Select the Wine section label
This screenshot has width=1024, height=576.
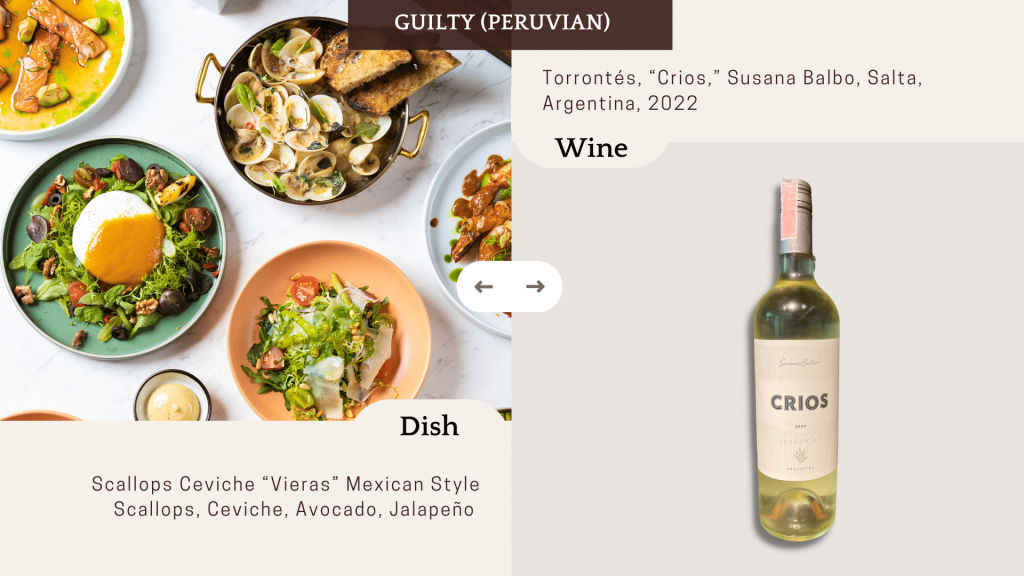click(x=591, y=148)
